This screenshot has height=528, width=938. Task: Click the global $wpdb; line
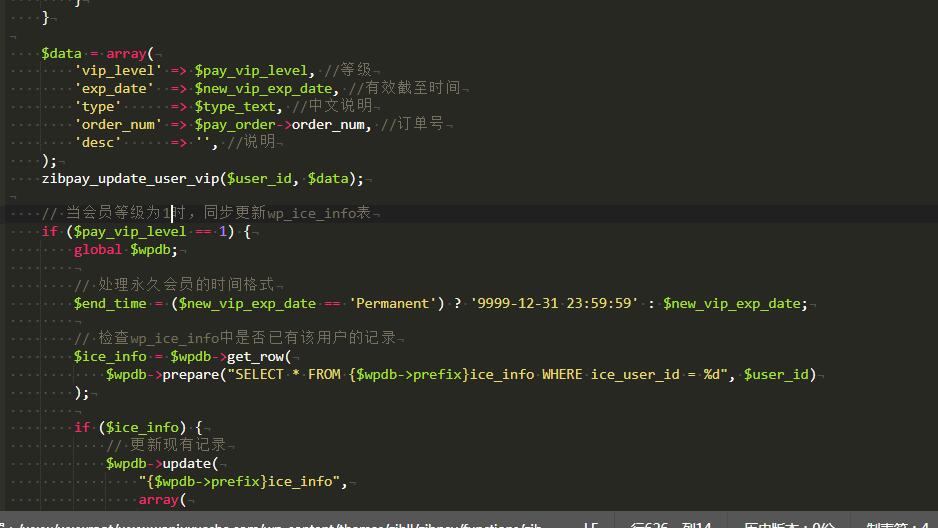click(126, 250)
